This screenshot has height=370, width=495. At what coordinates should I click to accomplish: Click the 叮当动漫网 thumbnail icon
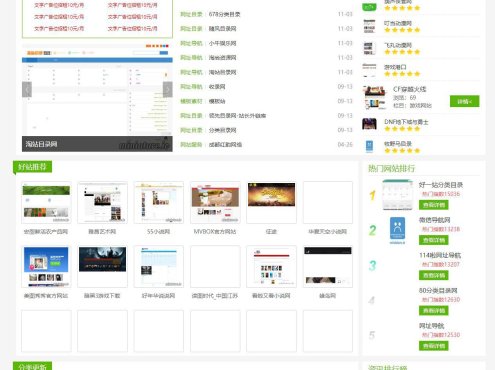[x=369, y=26]
